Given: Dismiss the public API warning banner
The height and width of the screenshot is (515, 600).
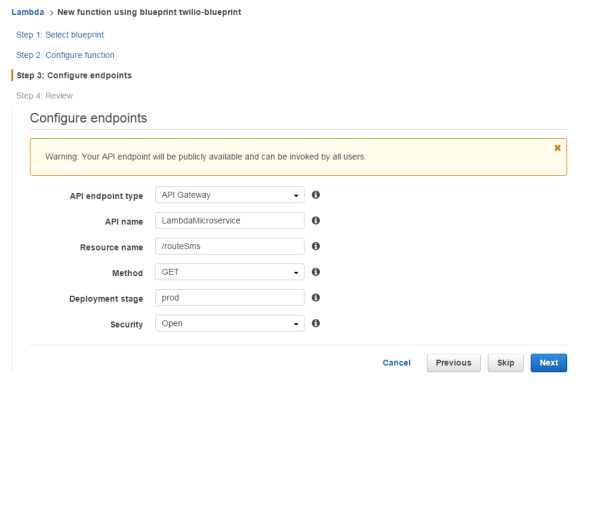Looking at the screenshot, I should (558, 148).
